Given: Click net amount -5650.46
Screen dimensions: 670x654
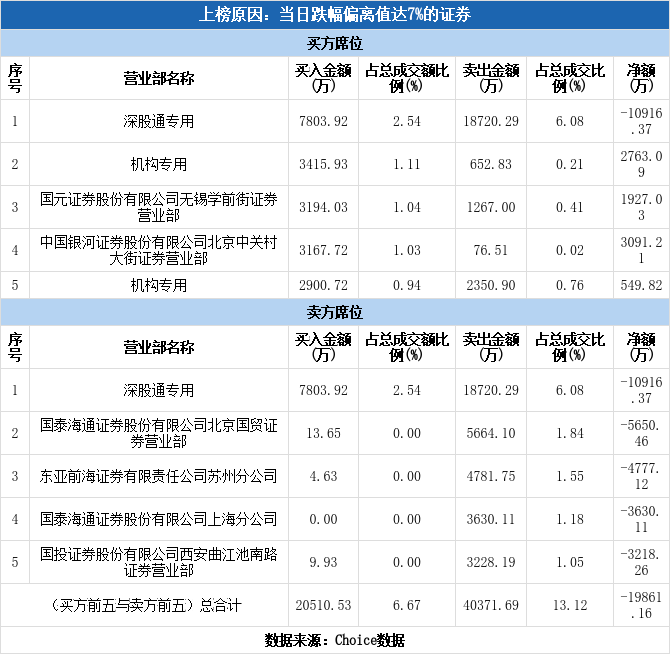Looking at the screenshot, I should click(641, 433).
